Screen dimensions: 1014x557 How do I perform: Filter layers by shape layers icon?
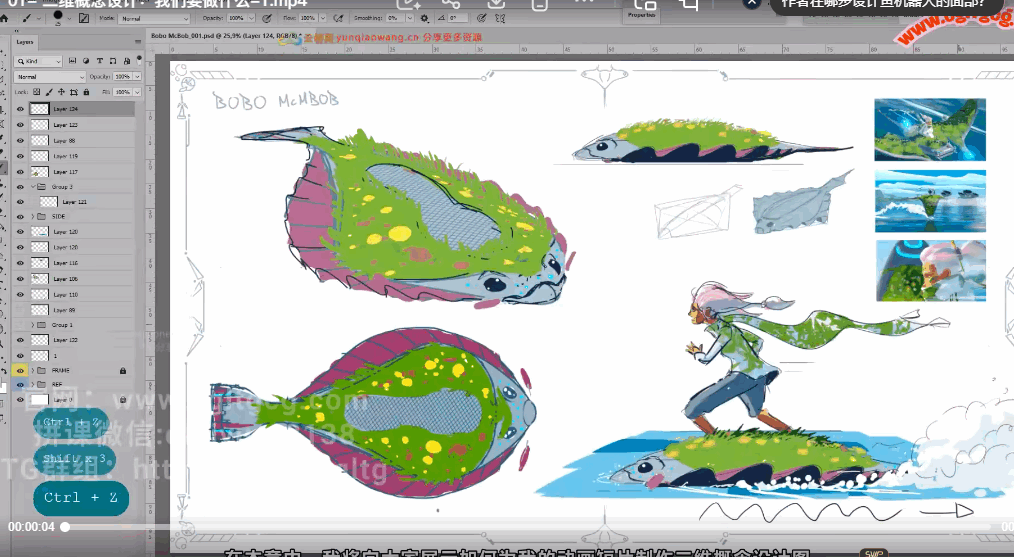point(113,61)
